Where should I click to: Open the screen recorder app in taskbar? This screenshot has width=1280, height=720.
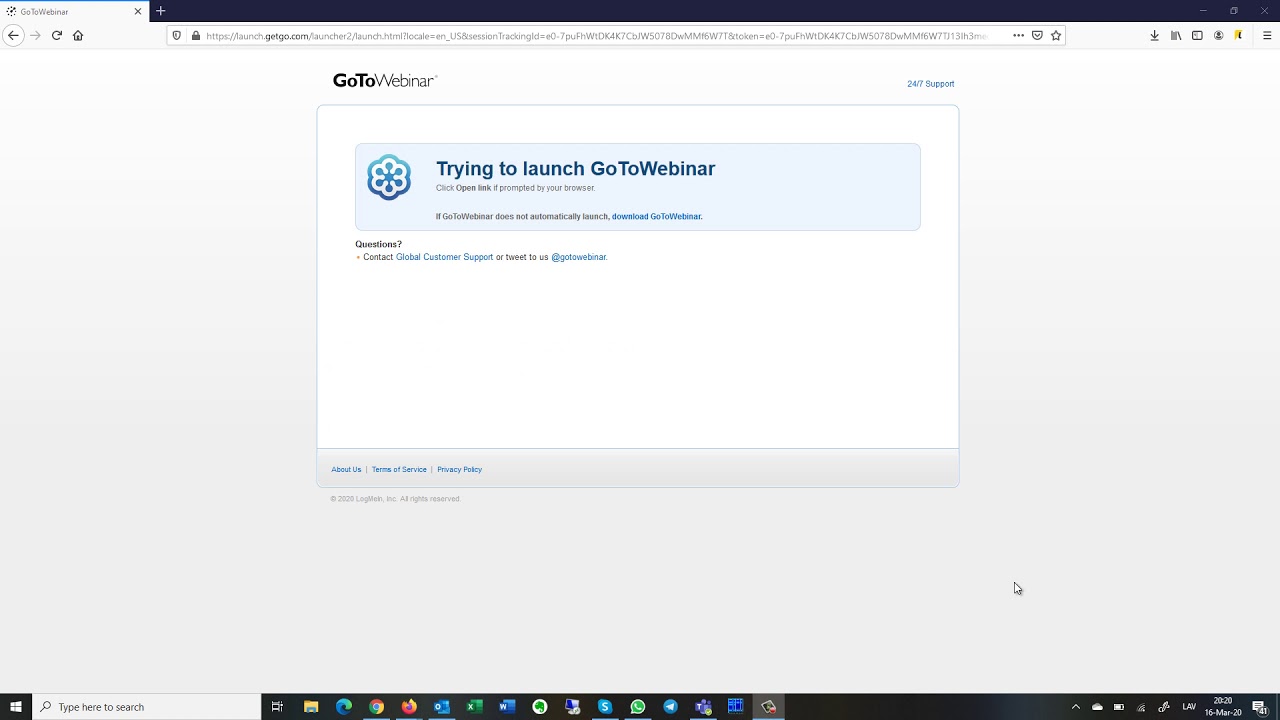pos(768,707)
